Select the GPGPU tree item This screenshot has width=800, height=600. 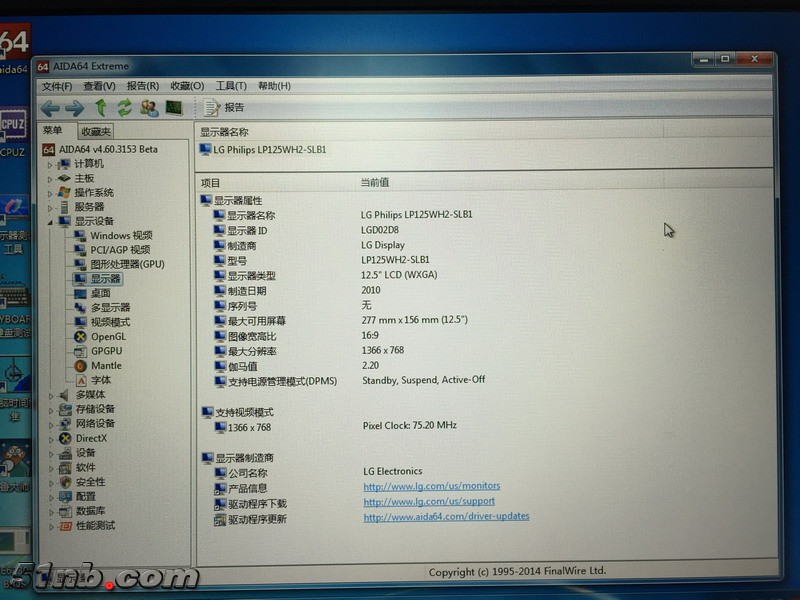[x=106, y=352]
